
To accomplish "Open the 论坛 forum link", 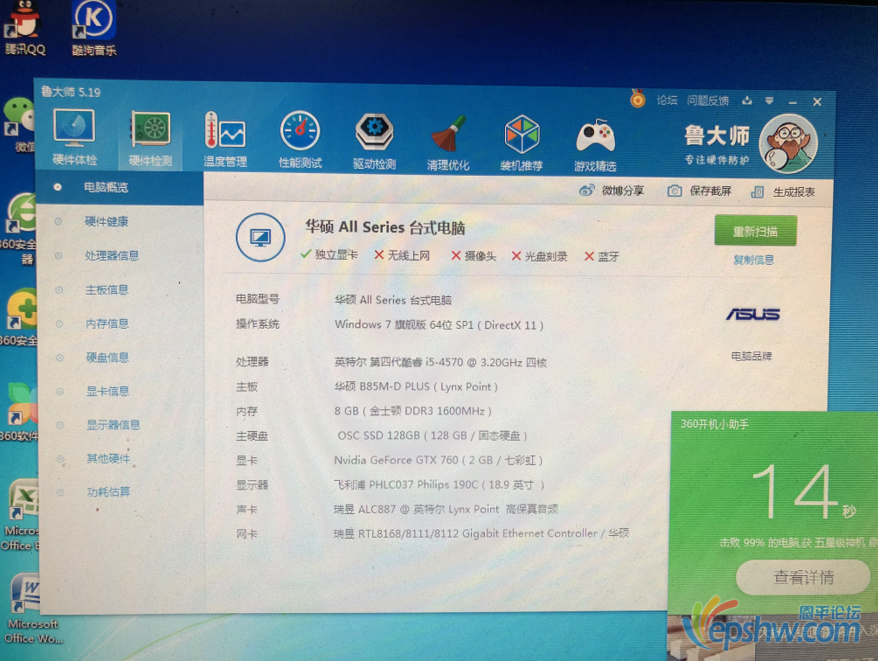I will [x=667, y=100].
